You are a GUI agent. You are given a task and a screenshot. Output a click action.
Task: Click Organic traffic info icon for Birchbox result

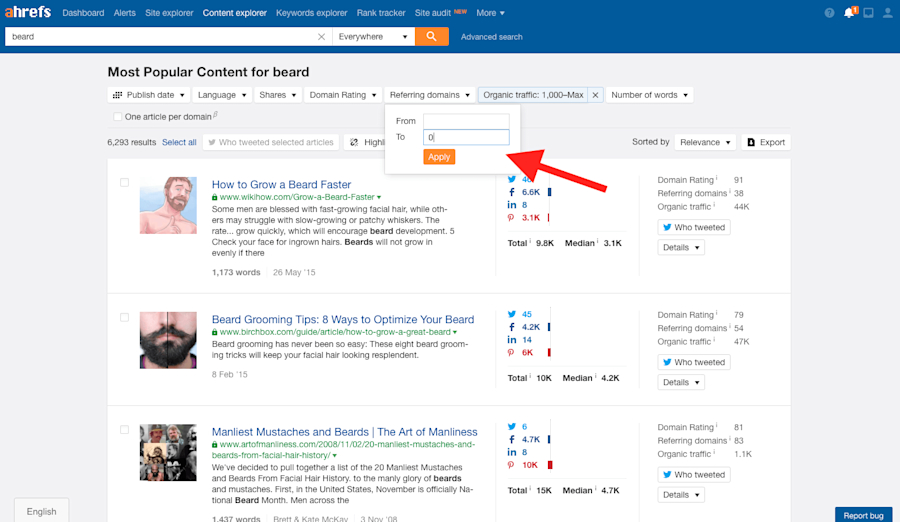tap(715, 339)
